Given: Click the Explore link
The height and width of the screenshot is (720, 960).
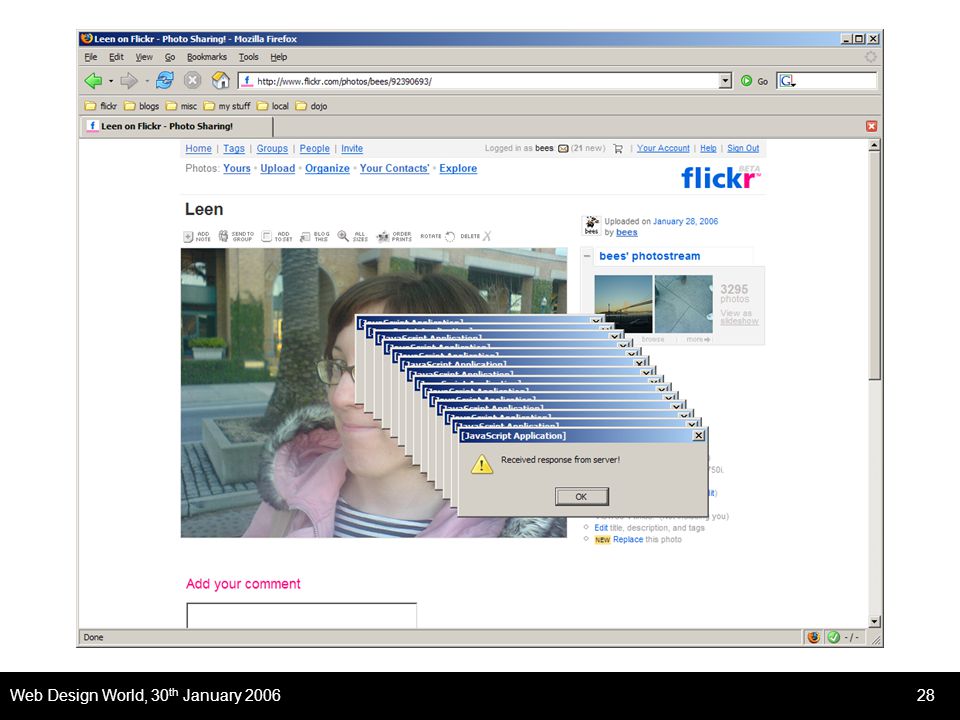Looking at the screenshot, I should coord(458,168).
